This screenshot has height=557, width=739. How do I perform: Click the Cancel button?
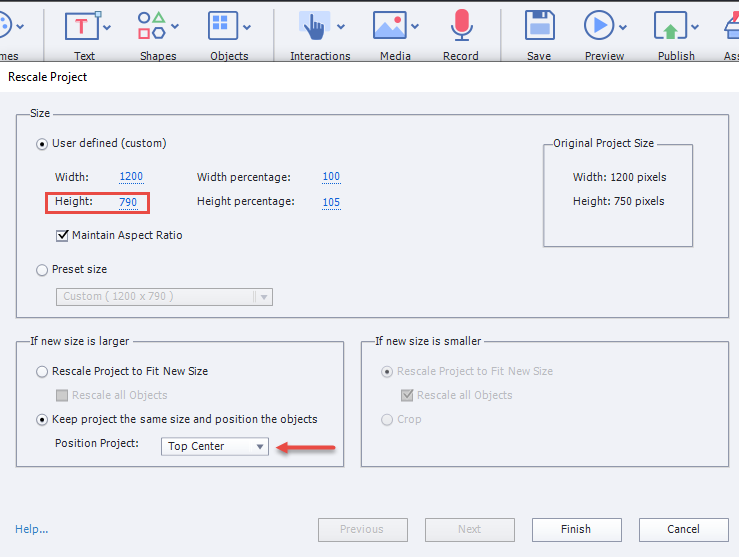tap(683, 529)
